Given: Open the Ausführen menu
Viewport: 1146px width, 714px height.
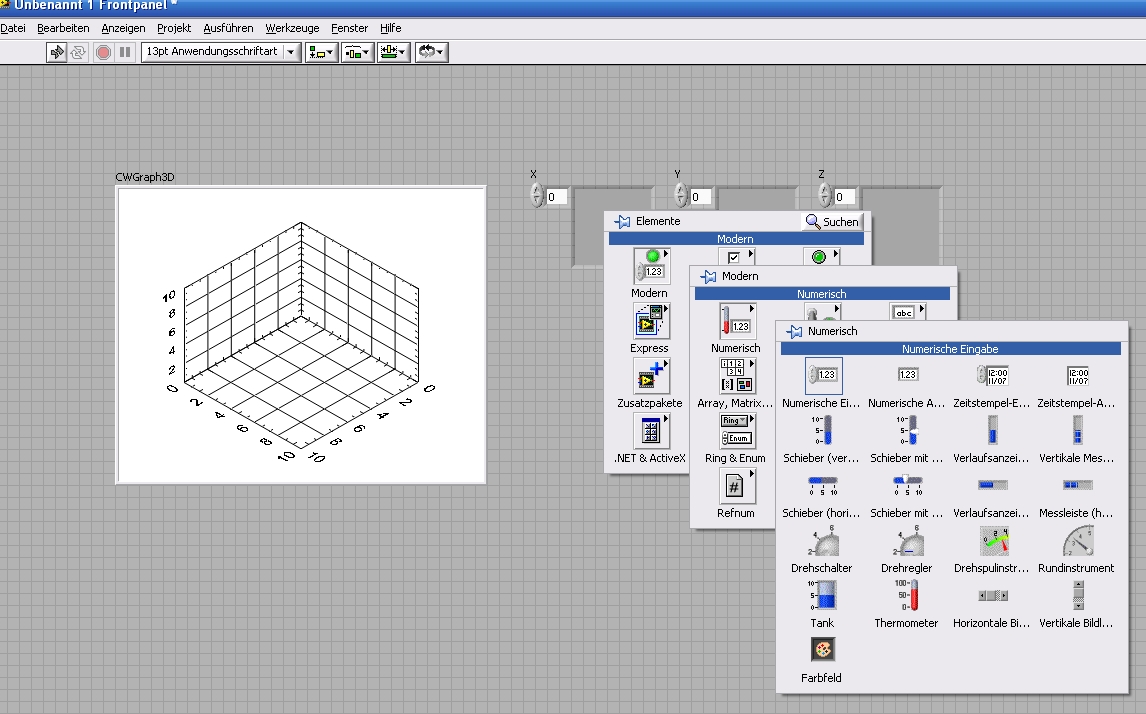Looking at the screenshot, I should (x=228, y=28).
